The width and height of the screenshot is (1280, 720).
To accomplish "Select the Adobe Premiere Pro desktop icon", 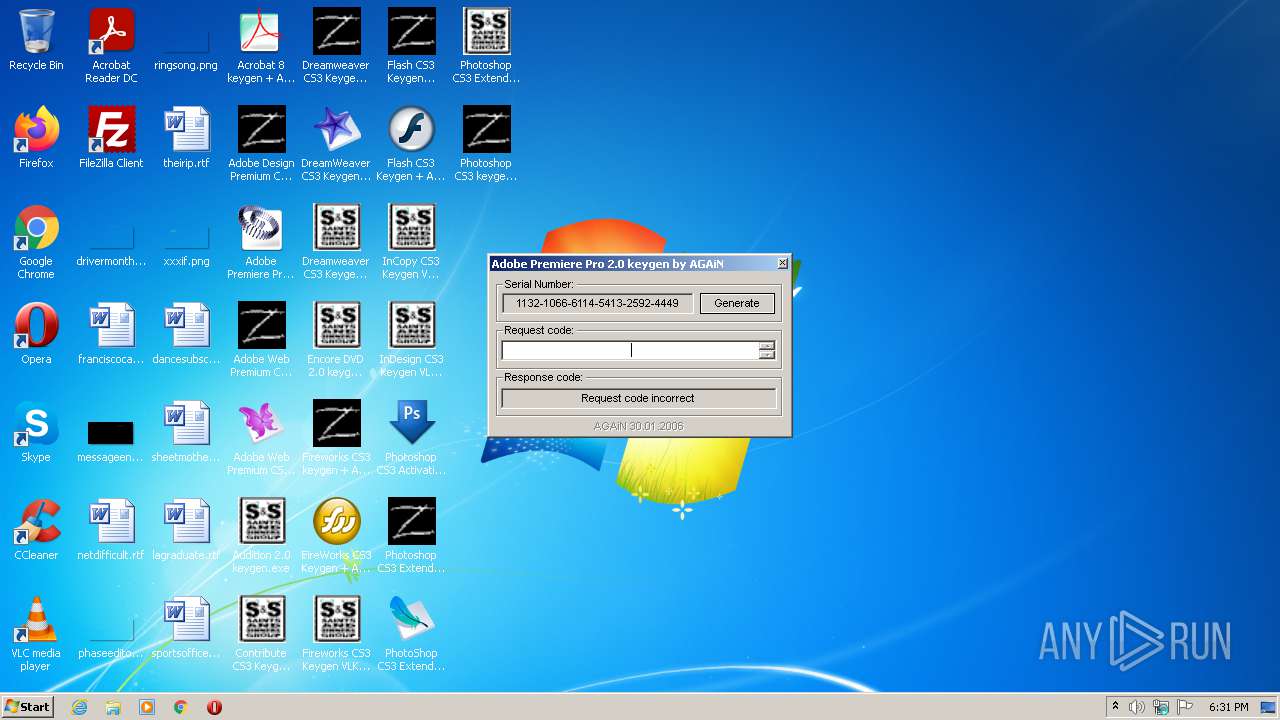I will tap(261, 241).
